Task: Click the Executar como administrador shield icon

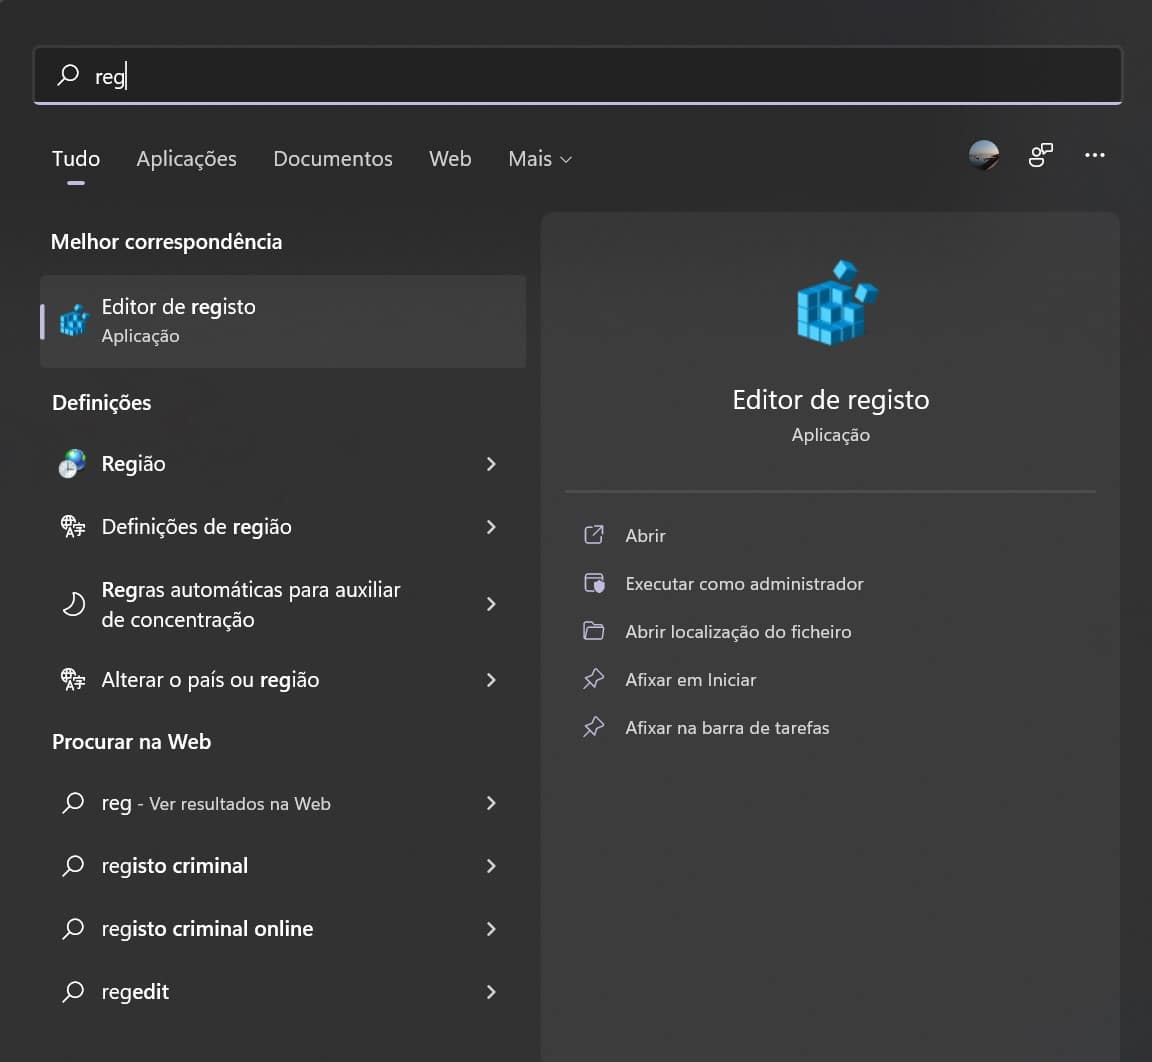Action: 594,583
